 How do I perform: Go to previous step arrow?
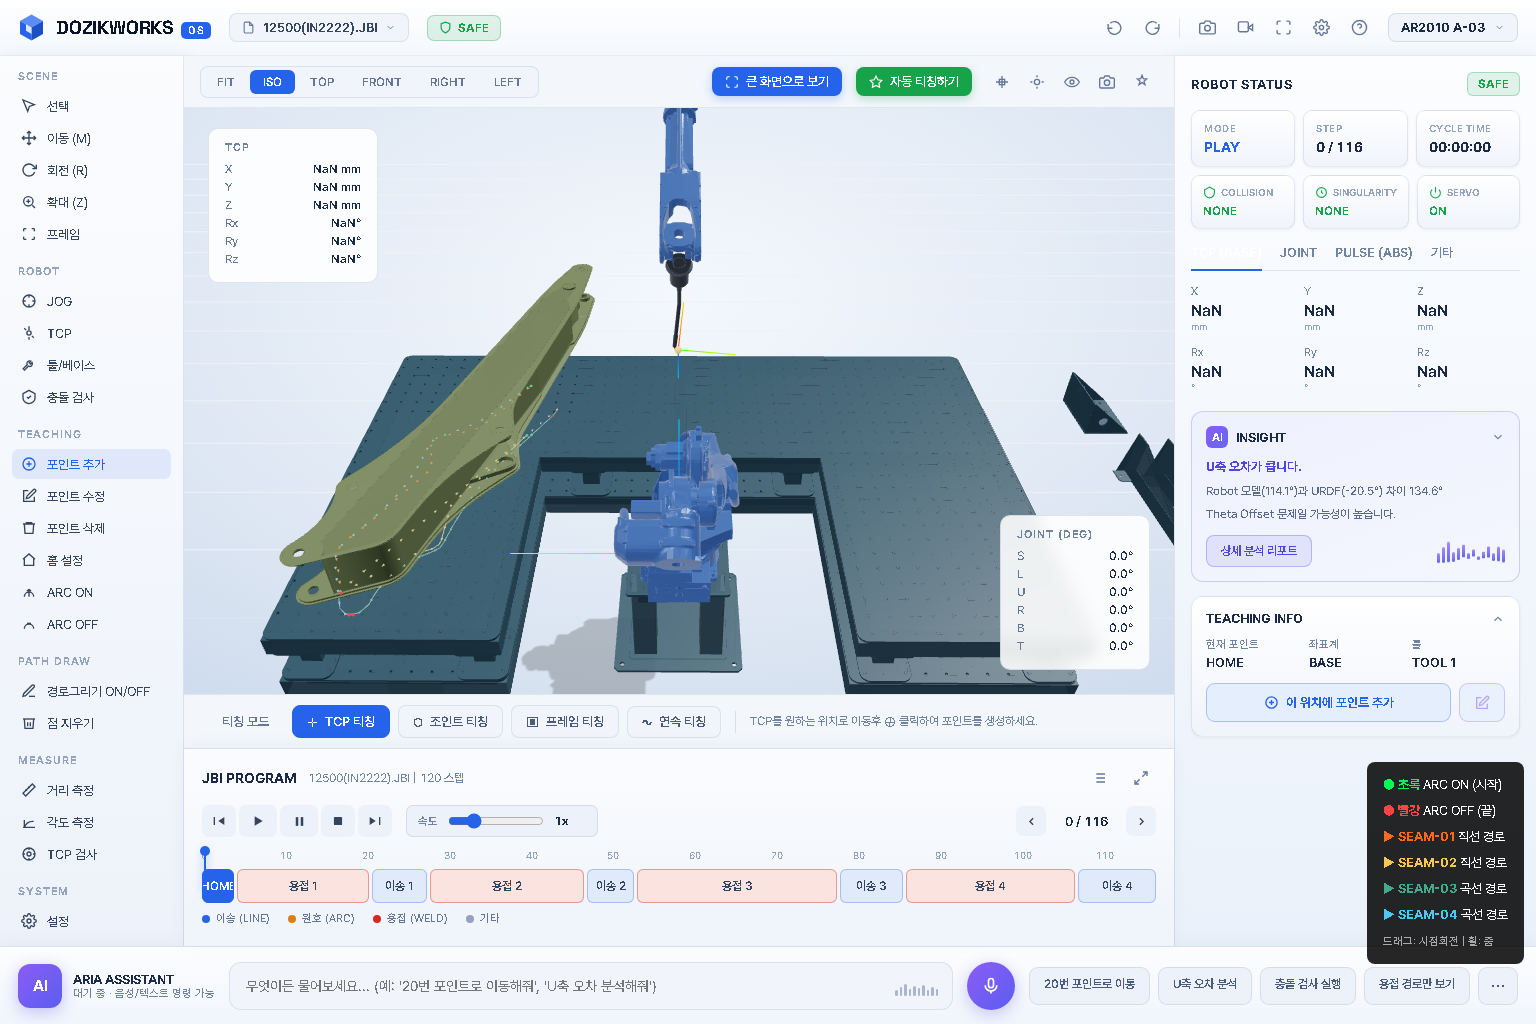tap(1031, 821)
